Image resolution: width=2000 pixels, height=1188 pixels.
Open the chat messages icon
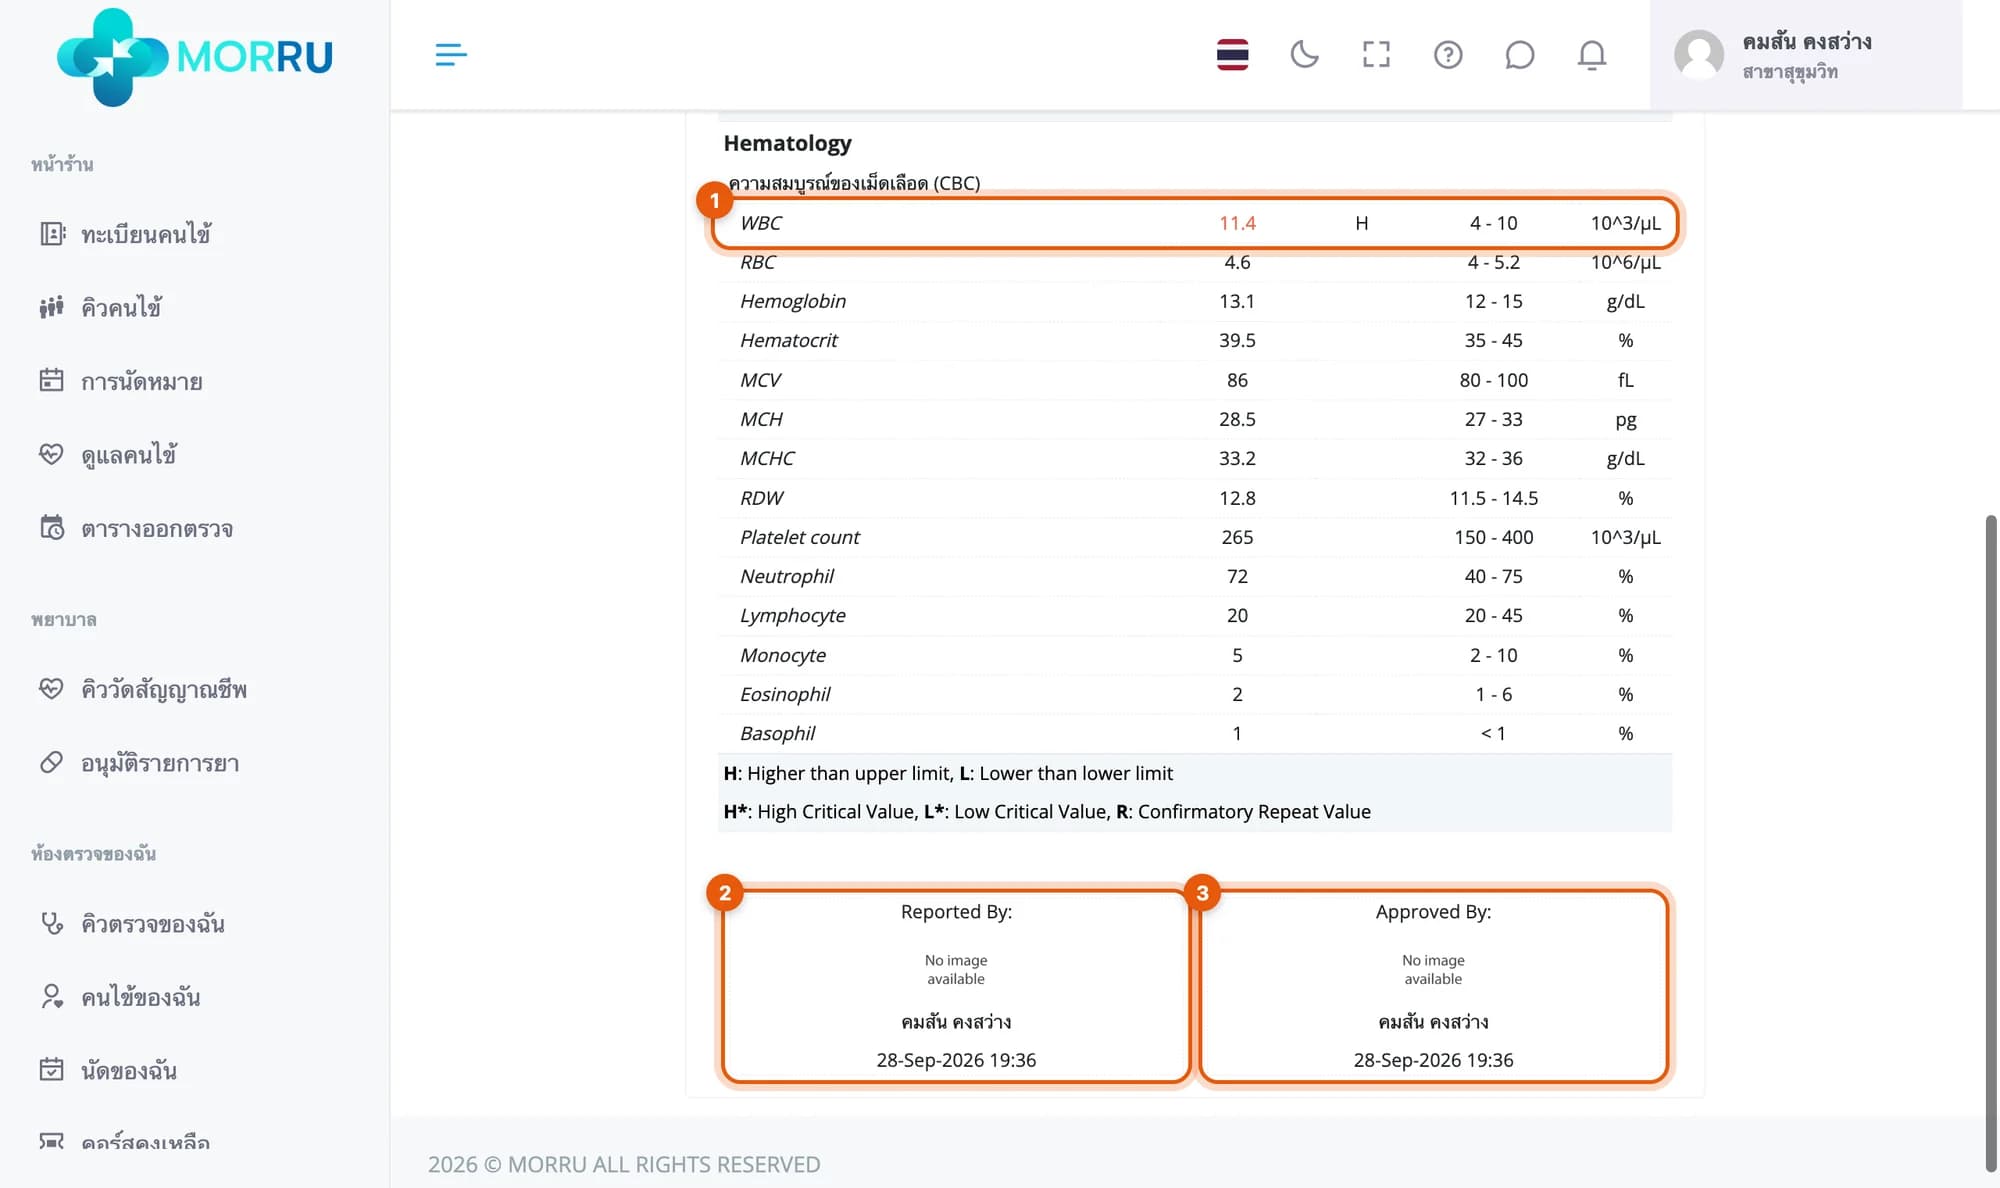pyautogui.click(x=1519, y=54)
